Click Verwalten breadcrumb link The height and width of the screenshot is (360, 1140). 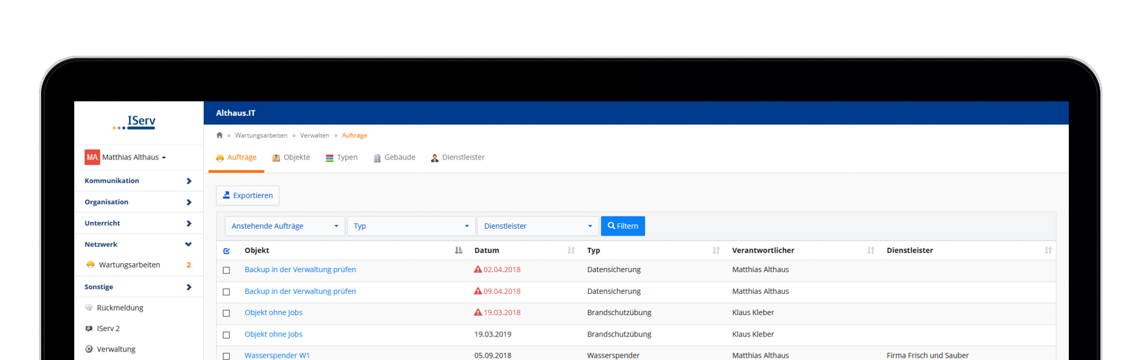pyautogui.click(x=315, y=135)
